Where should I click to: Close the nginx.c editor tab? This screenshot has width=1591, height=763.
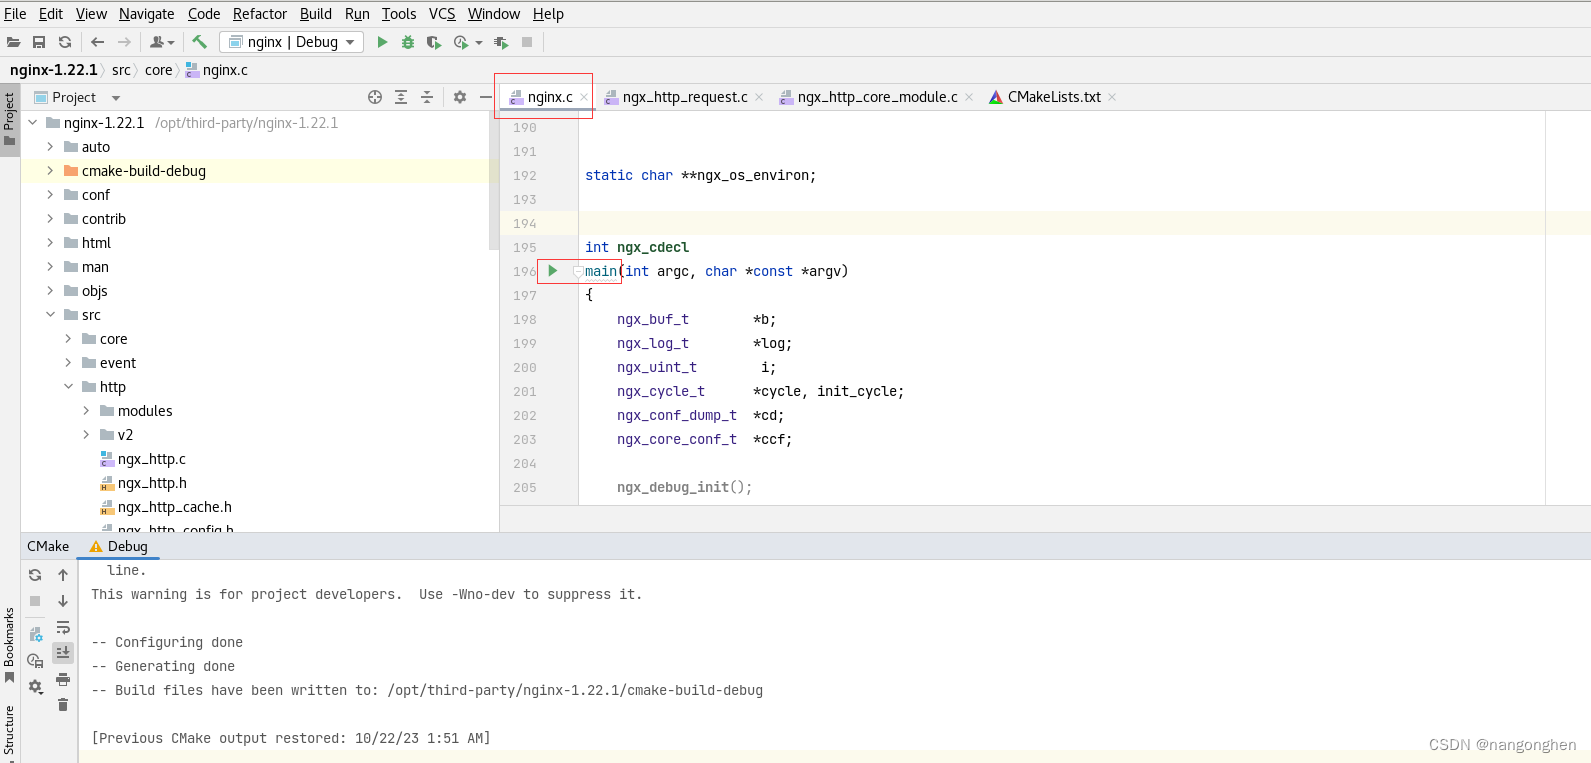pyautogui.click(x=584, y=97)
